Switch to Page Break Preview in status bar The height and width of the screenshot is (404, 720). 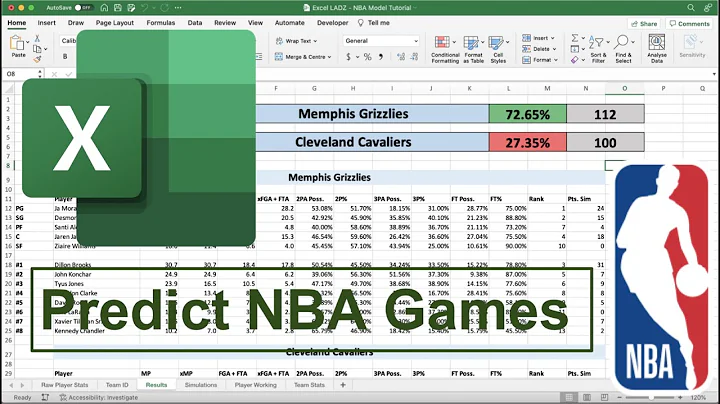[x=604, y=397]
